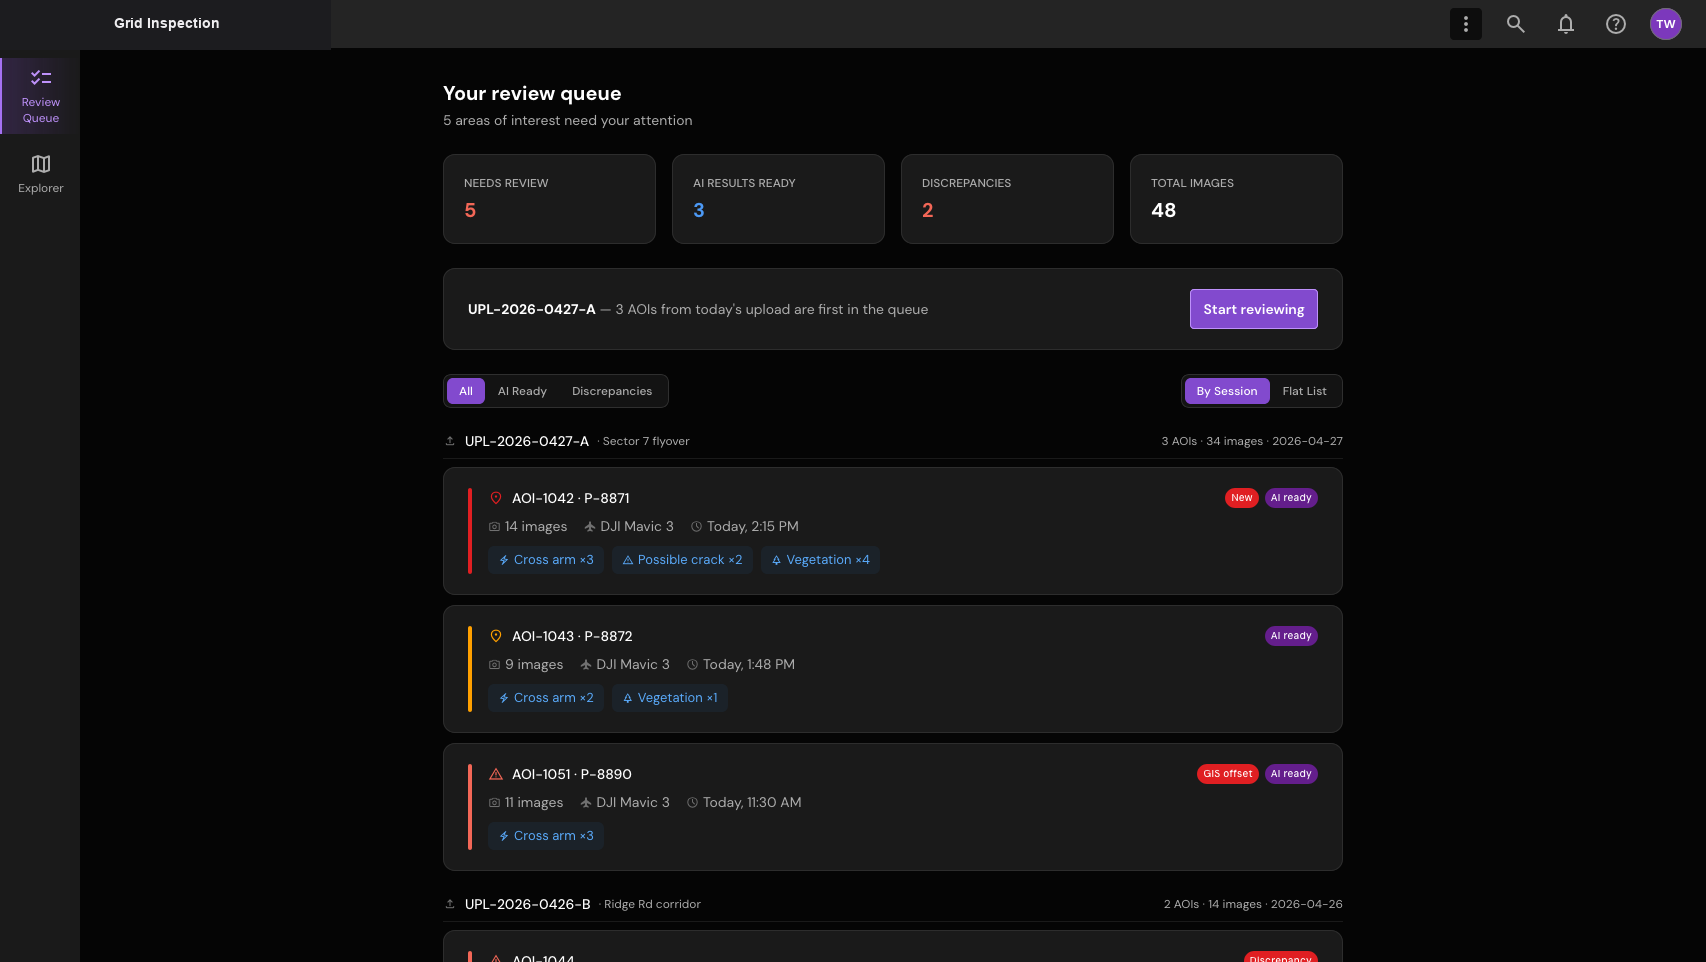Open the notifications bell
Viewport: 1706px width, 962px height.
click(1566, 24)
